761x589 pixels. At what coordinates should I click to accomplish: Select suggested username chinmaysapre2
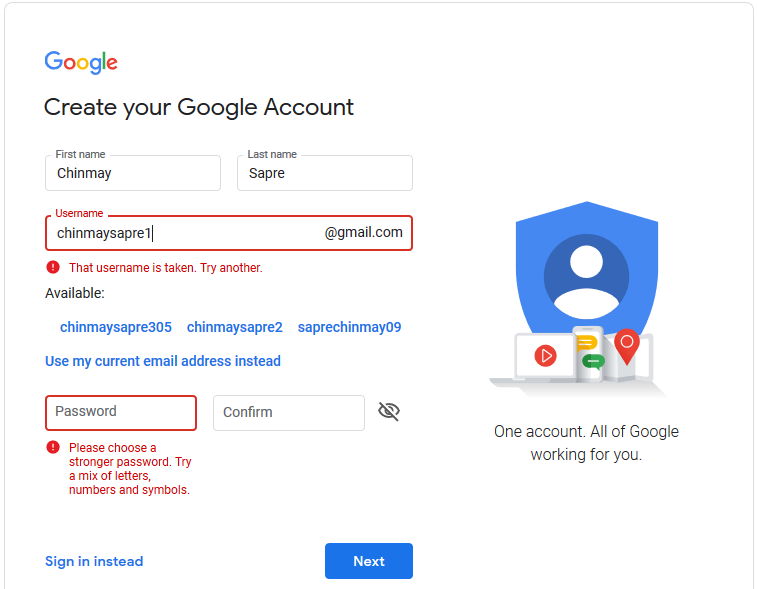pyautogui.click(x=235, y=327)
